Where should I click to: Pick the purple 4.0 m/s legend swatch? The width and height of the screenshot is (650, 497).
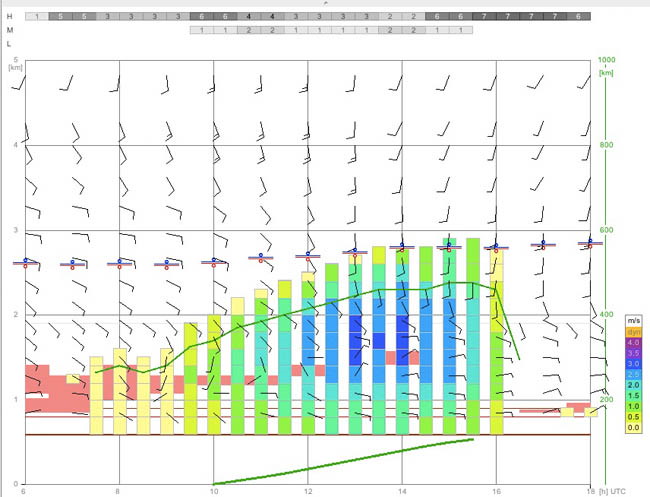pos(633,343)
